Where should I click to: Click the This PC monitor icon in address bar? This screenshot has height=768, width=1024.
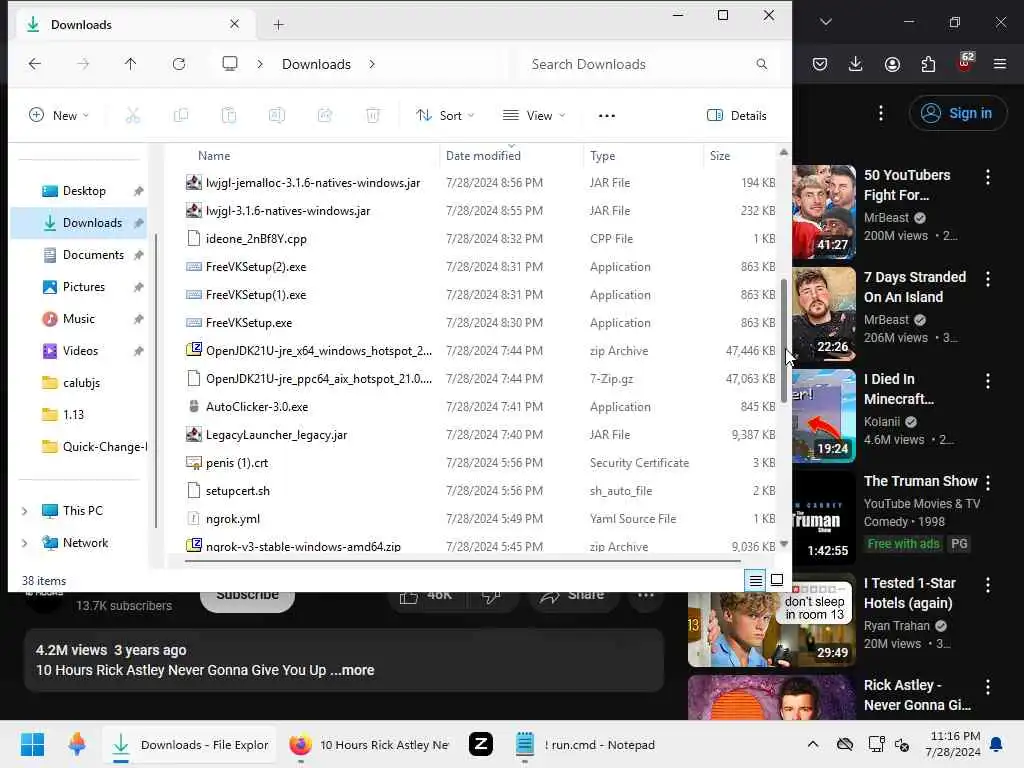coord(230,64)
